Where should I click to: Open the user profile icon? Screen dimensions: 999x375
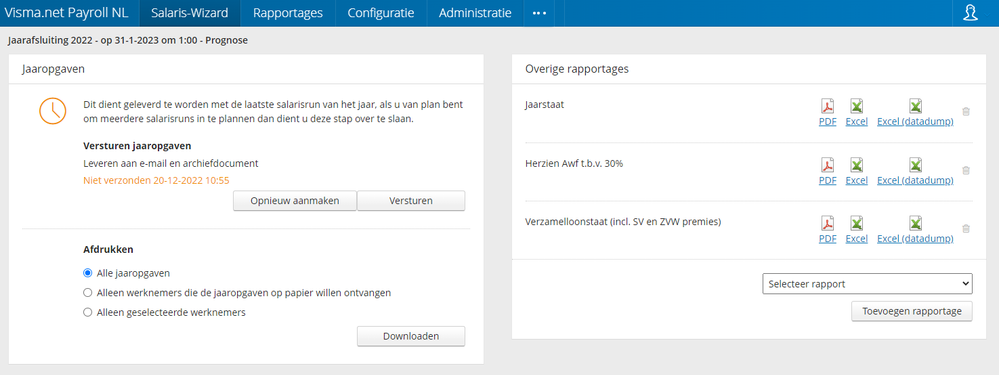point(970,13)
